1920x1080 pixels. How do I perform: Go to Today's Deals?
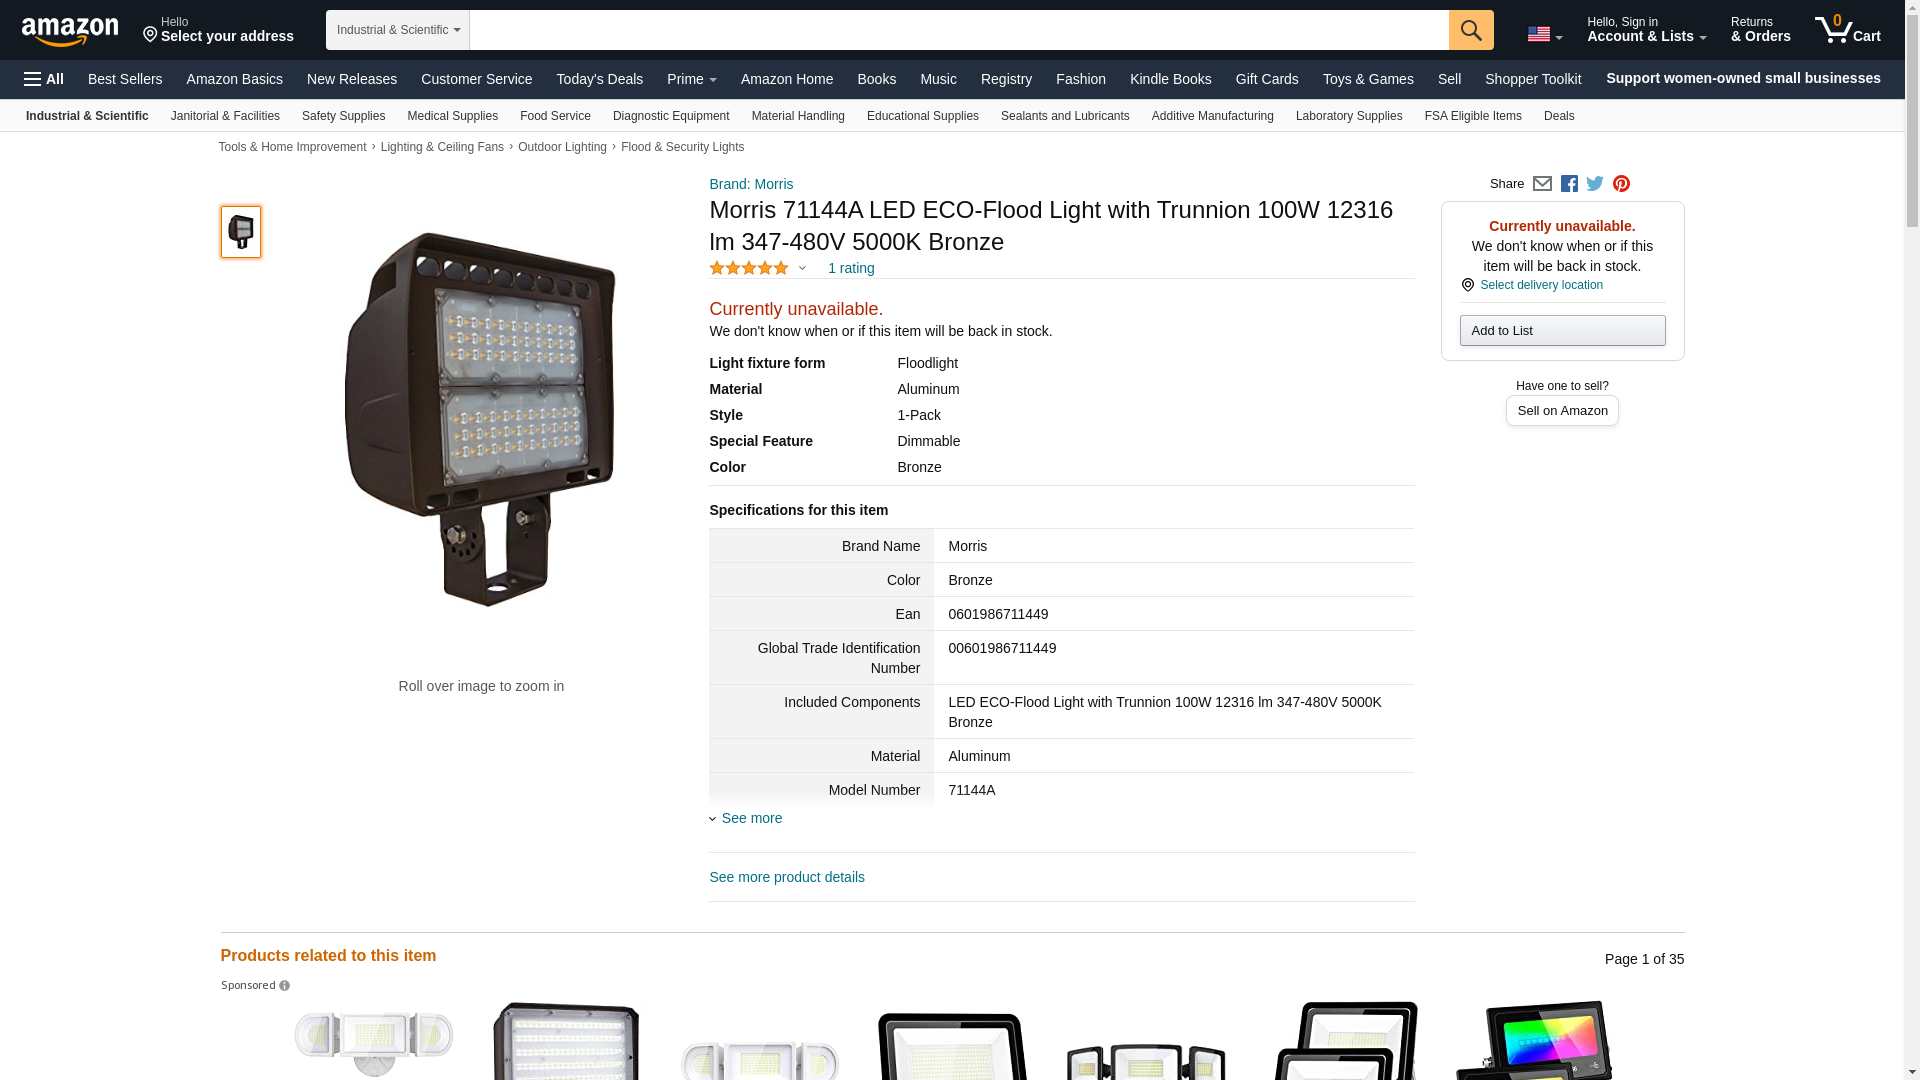[x=600, y=79]
